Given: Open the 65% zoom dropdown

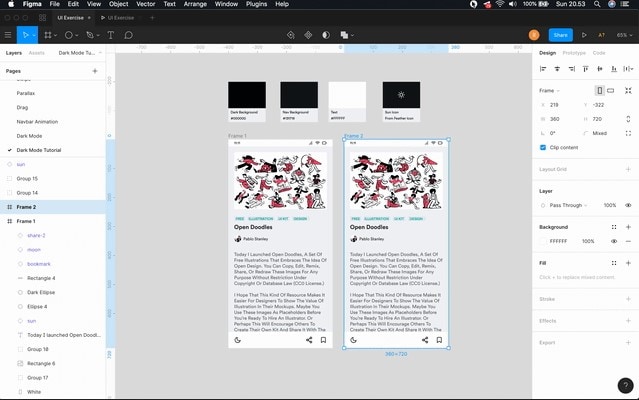Looking at the screenshot, I should (624, 35).
